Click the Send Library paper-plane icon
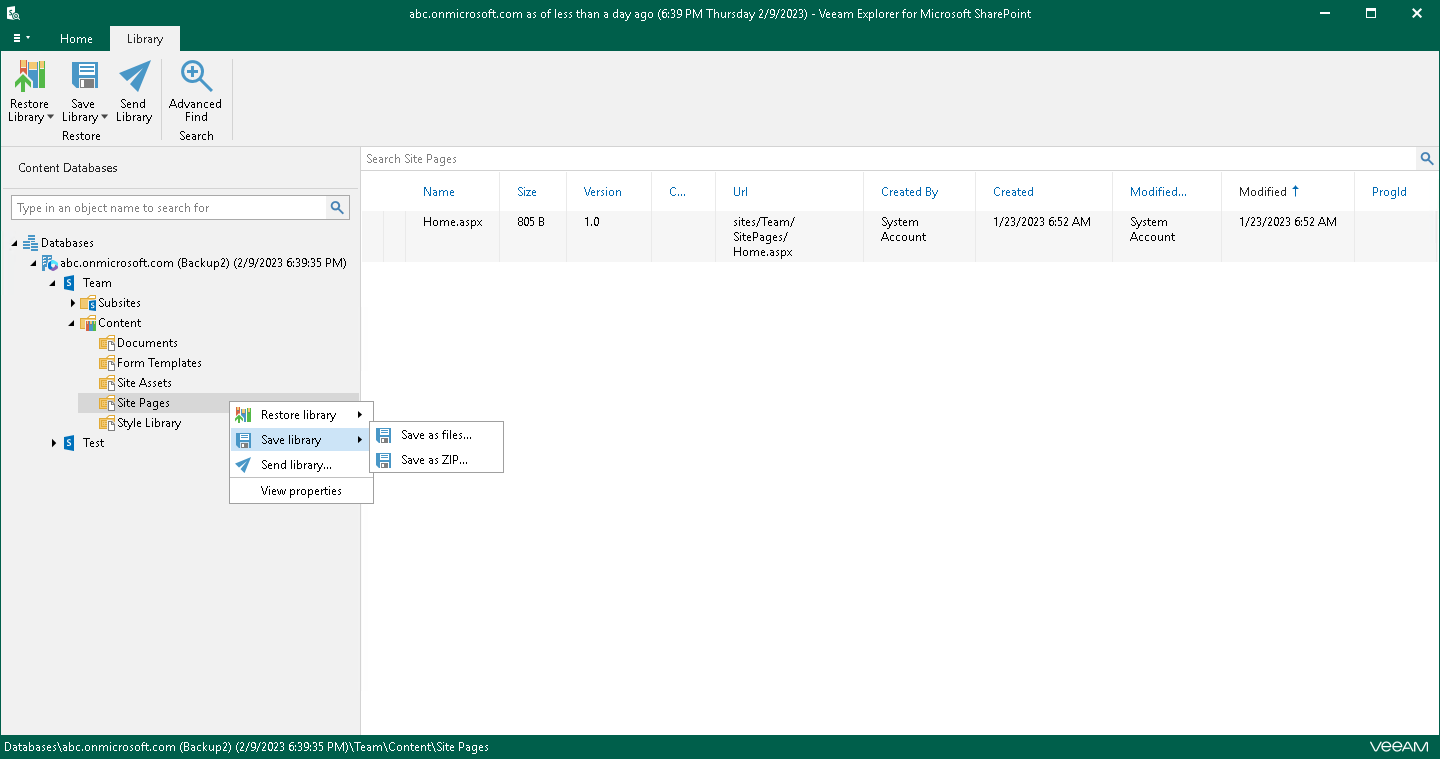This screenshot has height=759, width=1440. [x=133, y=75]
